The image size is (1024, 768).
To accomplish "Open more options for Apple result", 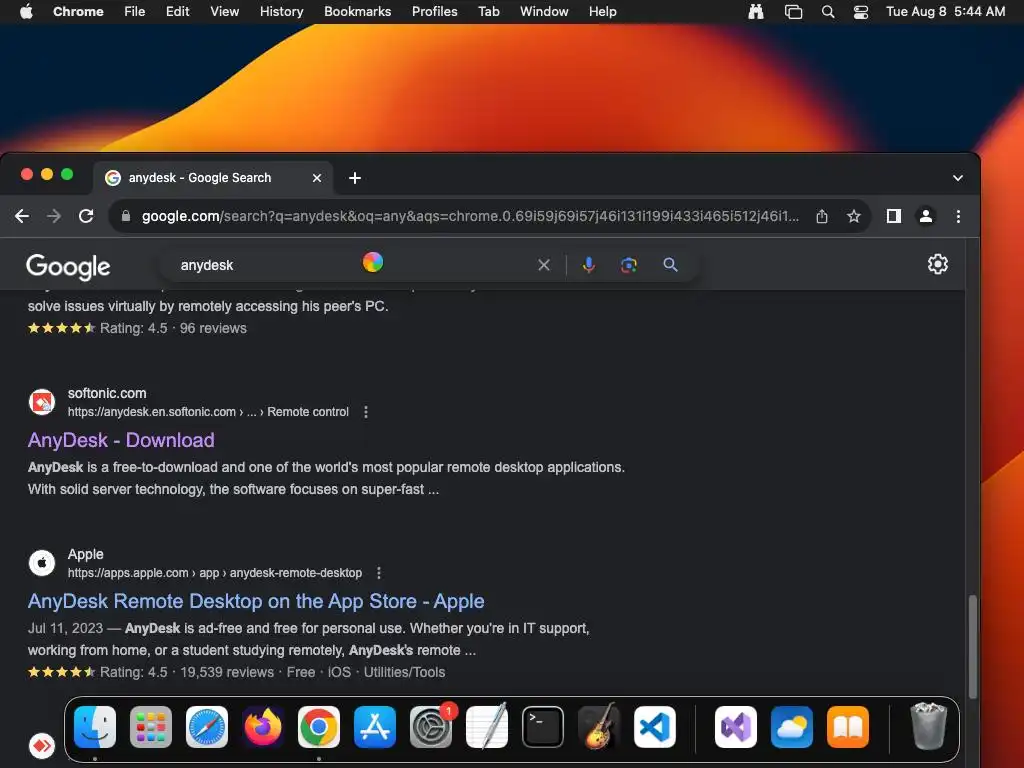I will click(x=379, y=573).
